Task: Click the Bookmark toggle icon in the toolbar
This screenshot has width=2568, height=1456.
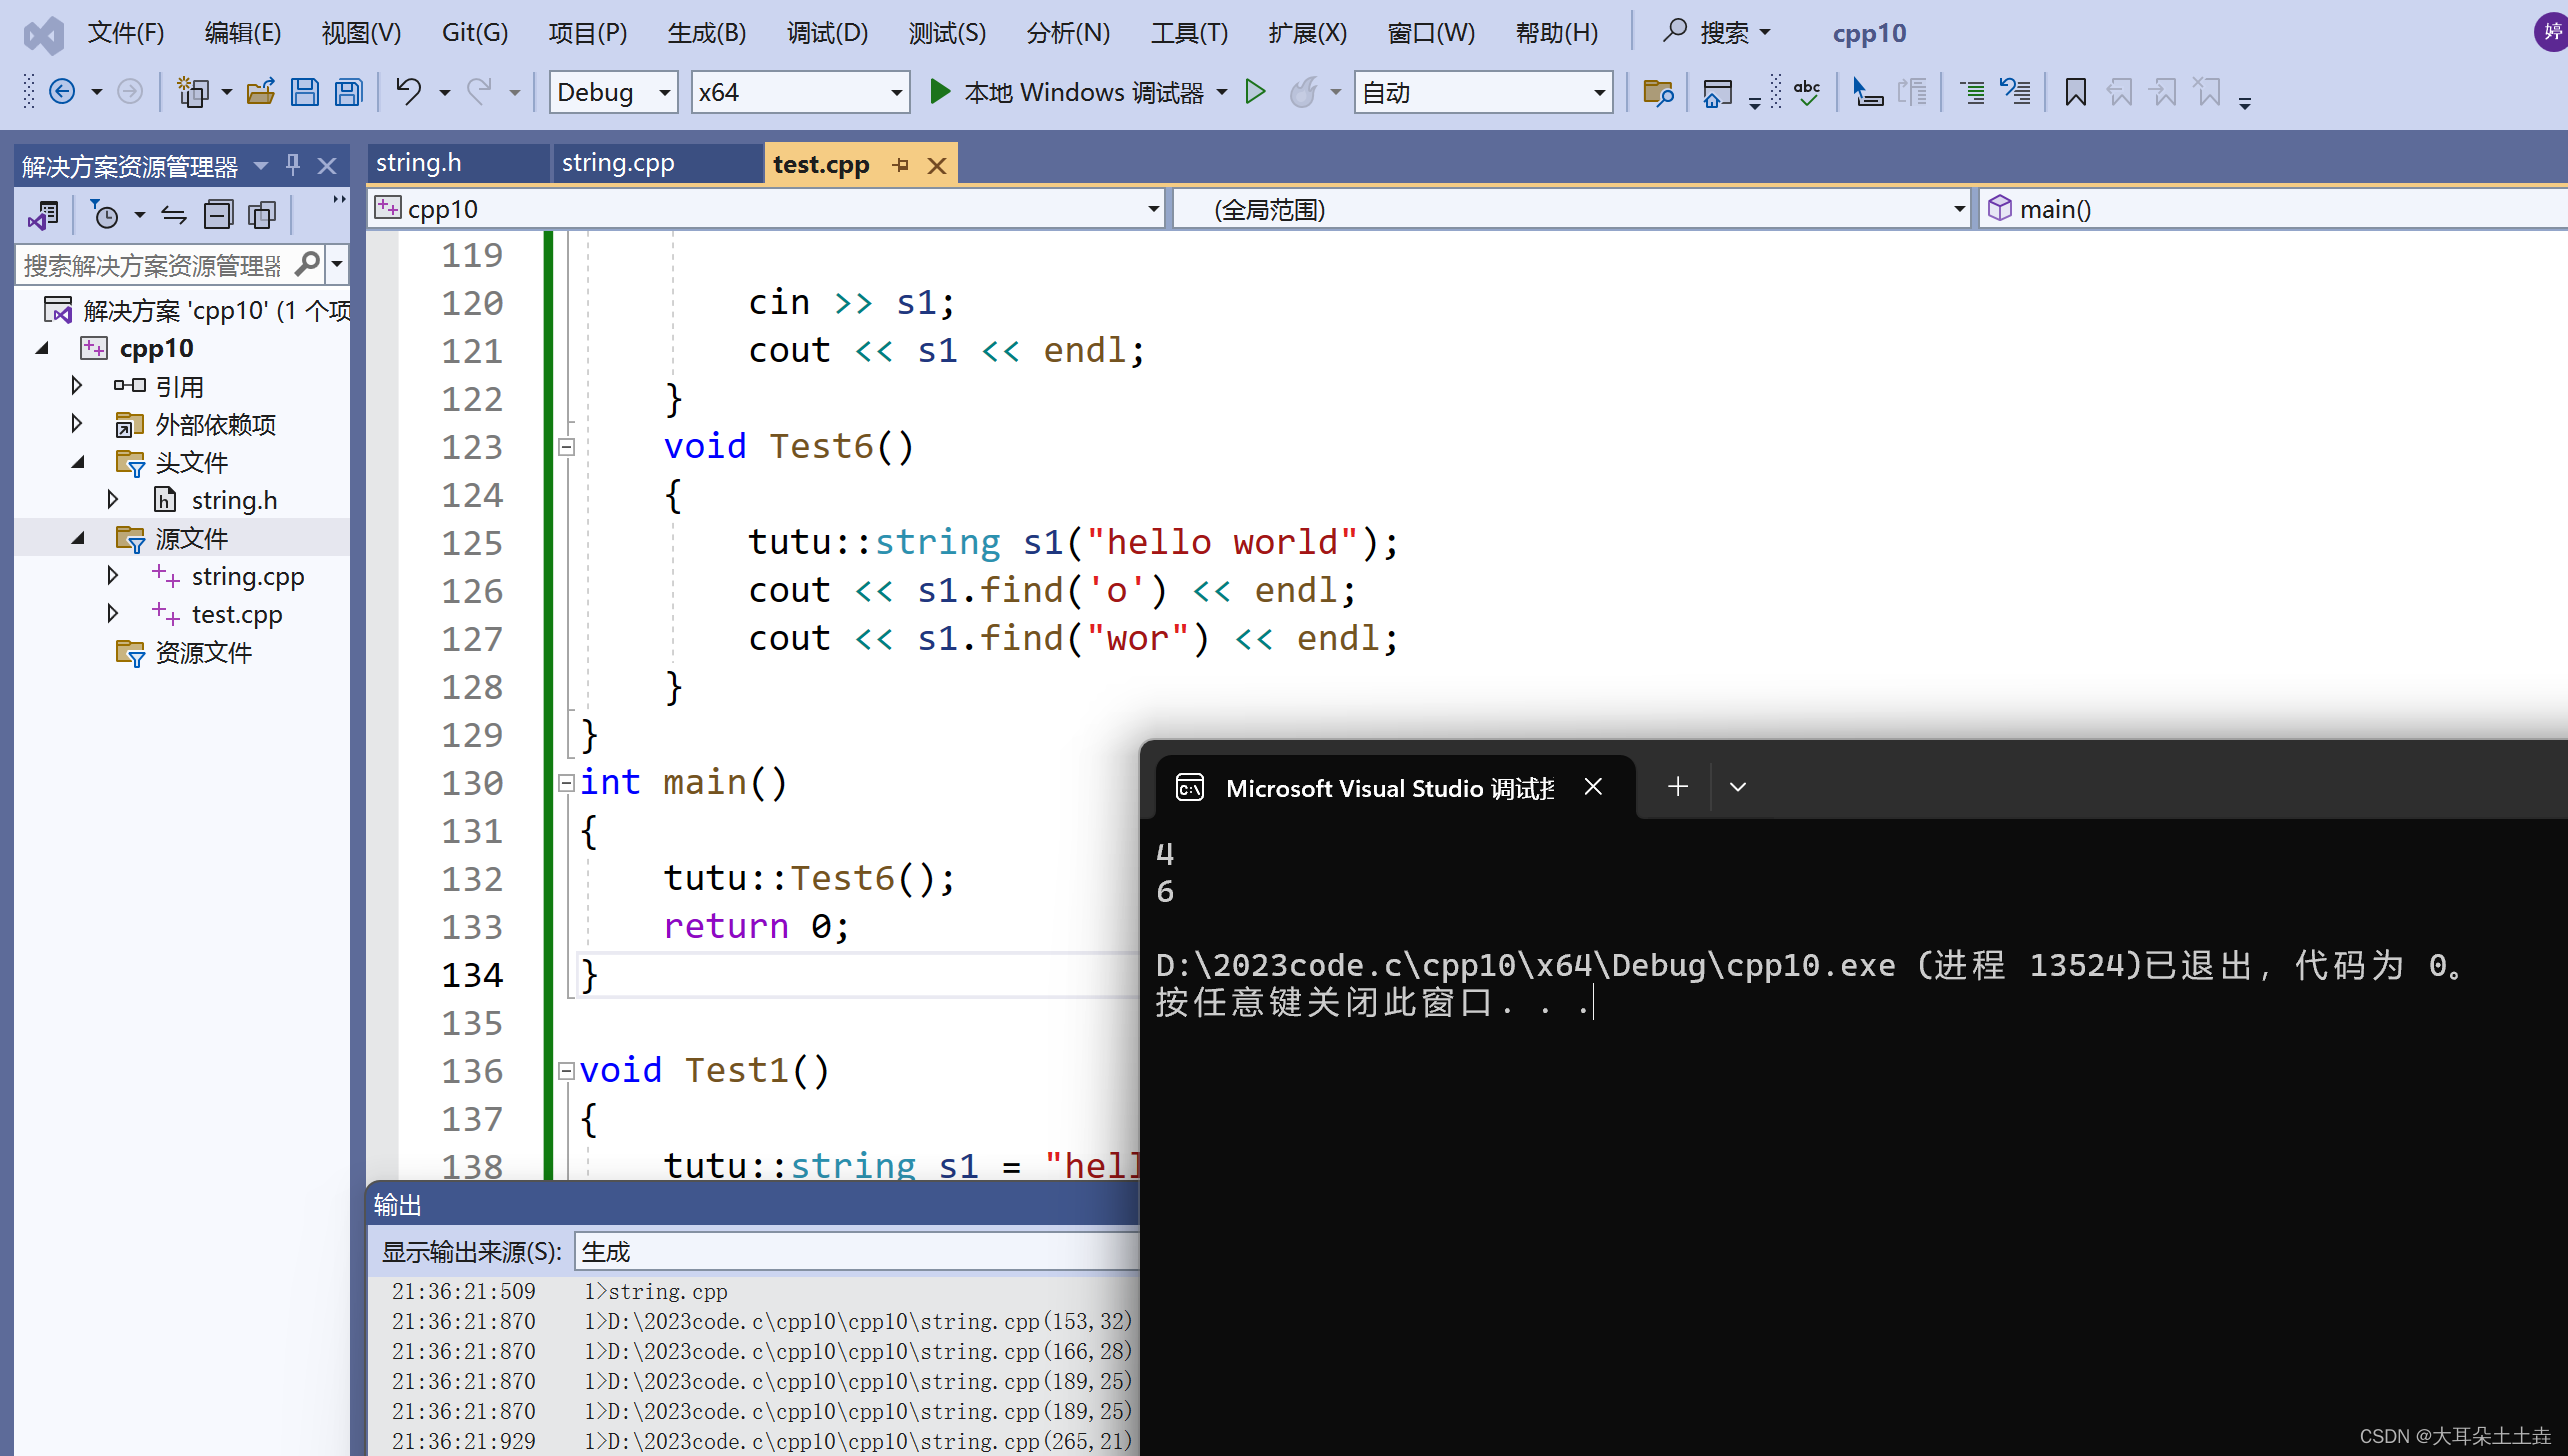Action: pyautogui.click(x=2075, y=93)
